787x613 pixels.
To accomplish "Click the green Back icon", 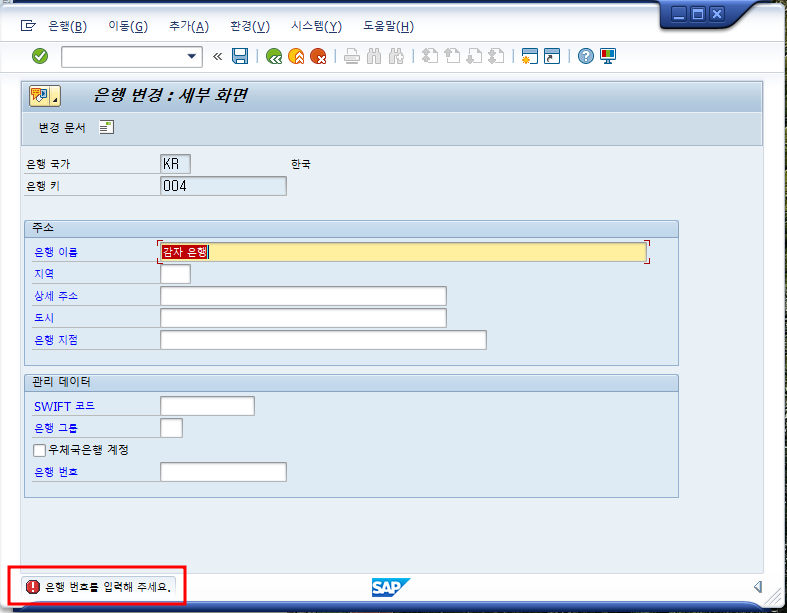I will [274, 56].
